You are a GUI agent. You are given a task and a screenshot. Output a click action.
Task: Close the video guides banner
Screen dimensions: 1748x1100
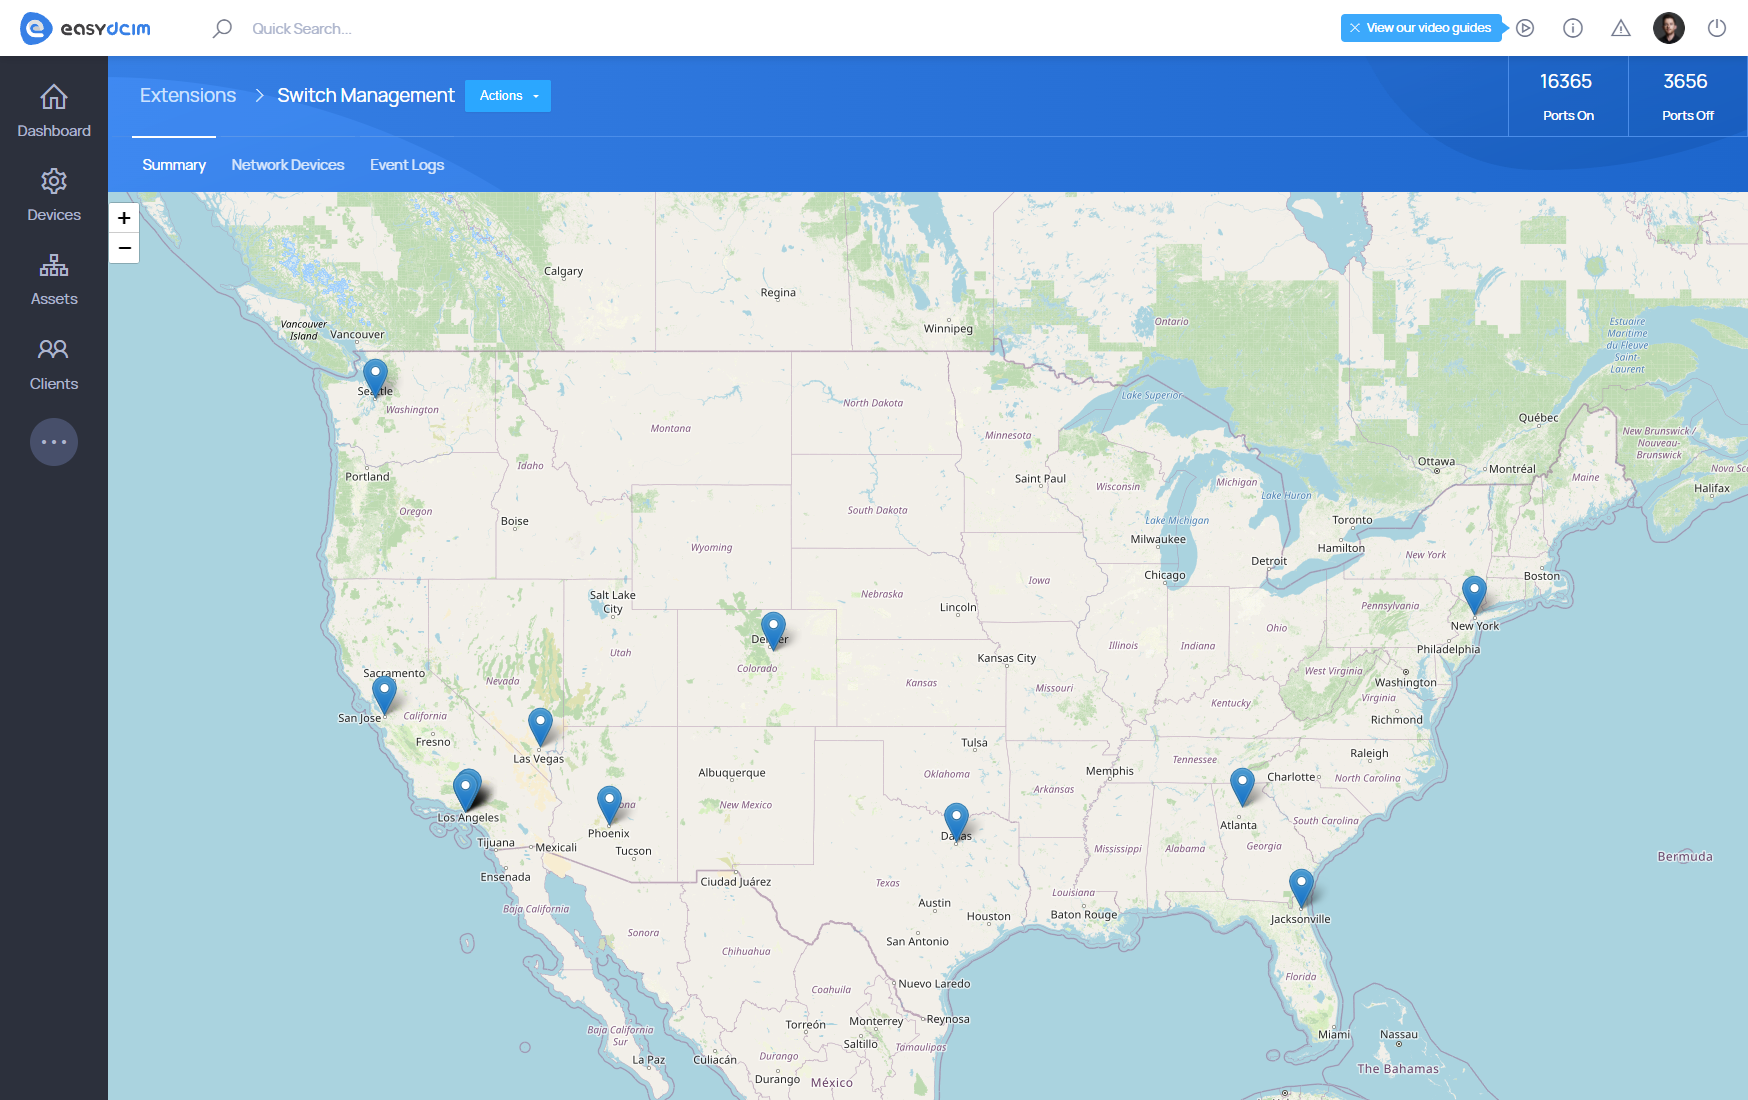1355,28
